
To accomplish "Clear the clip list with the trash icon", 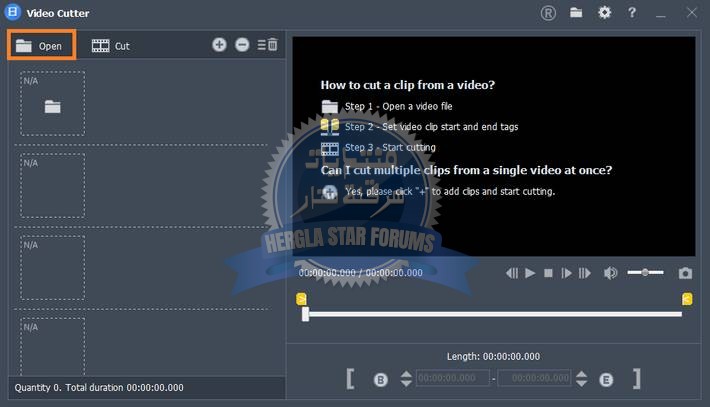I will [x=268, y=45].
